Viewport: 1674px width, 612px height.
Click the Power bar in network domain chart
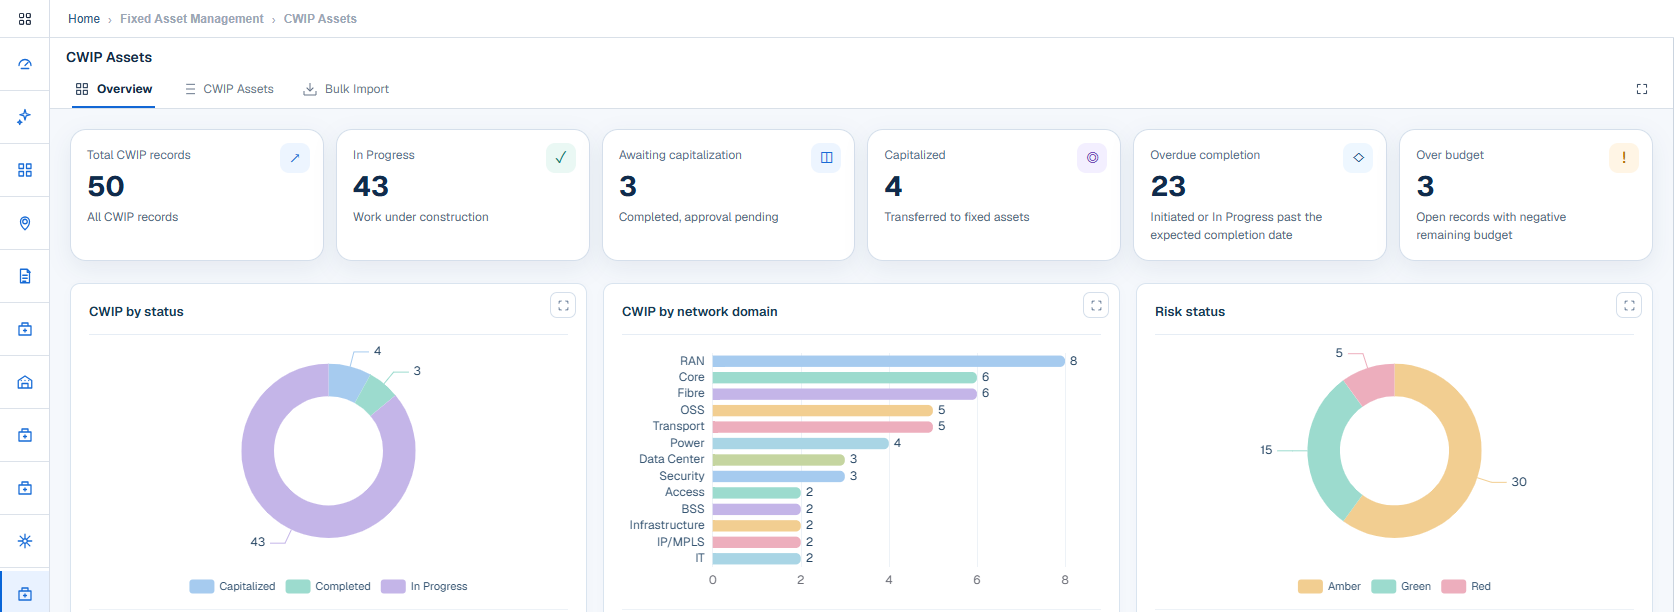(x=800, y=443)
